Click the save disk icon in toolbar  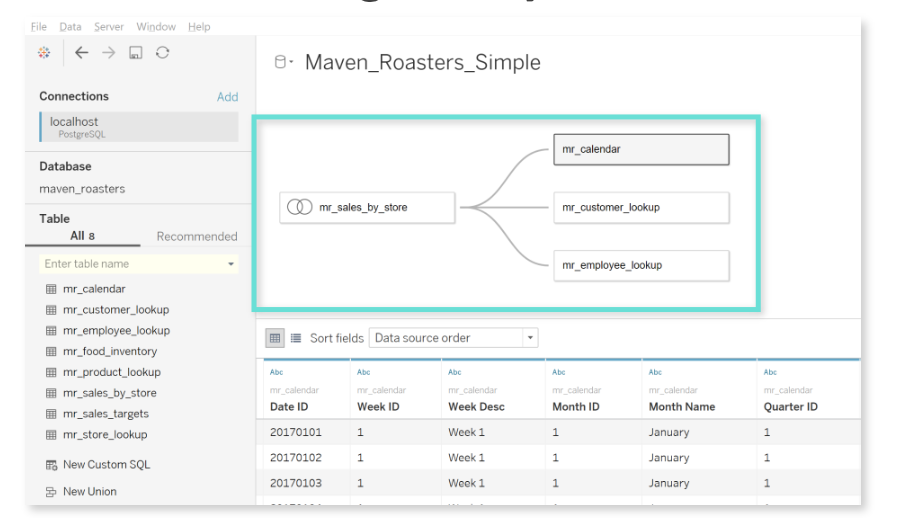[135, 53]
